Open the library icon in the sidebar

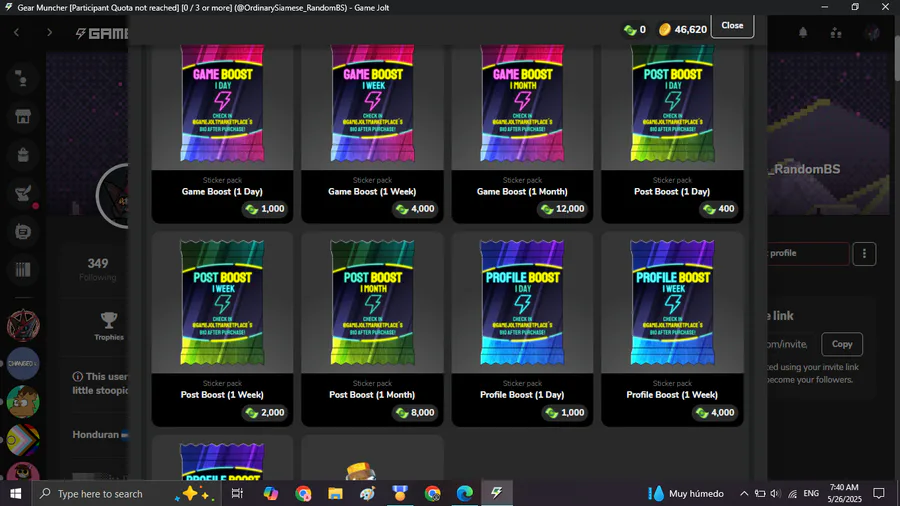click(23, 270)
